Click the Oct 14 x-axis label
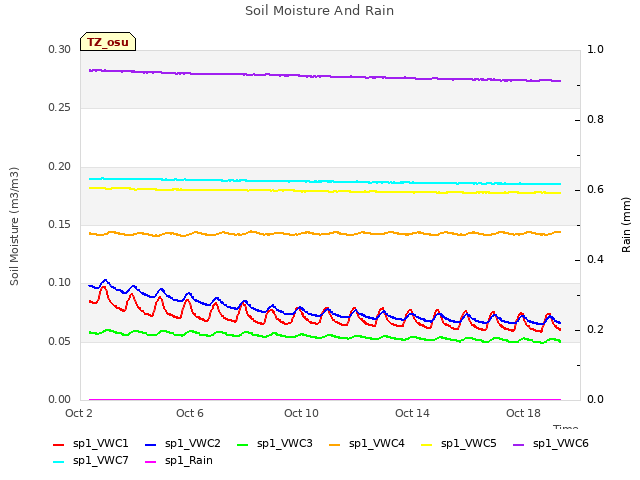The width and height of the screenshot is (640, 480). click(x=412, y=413)
